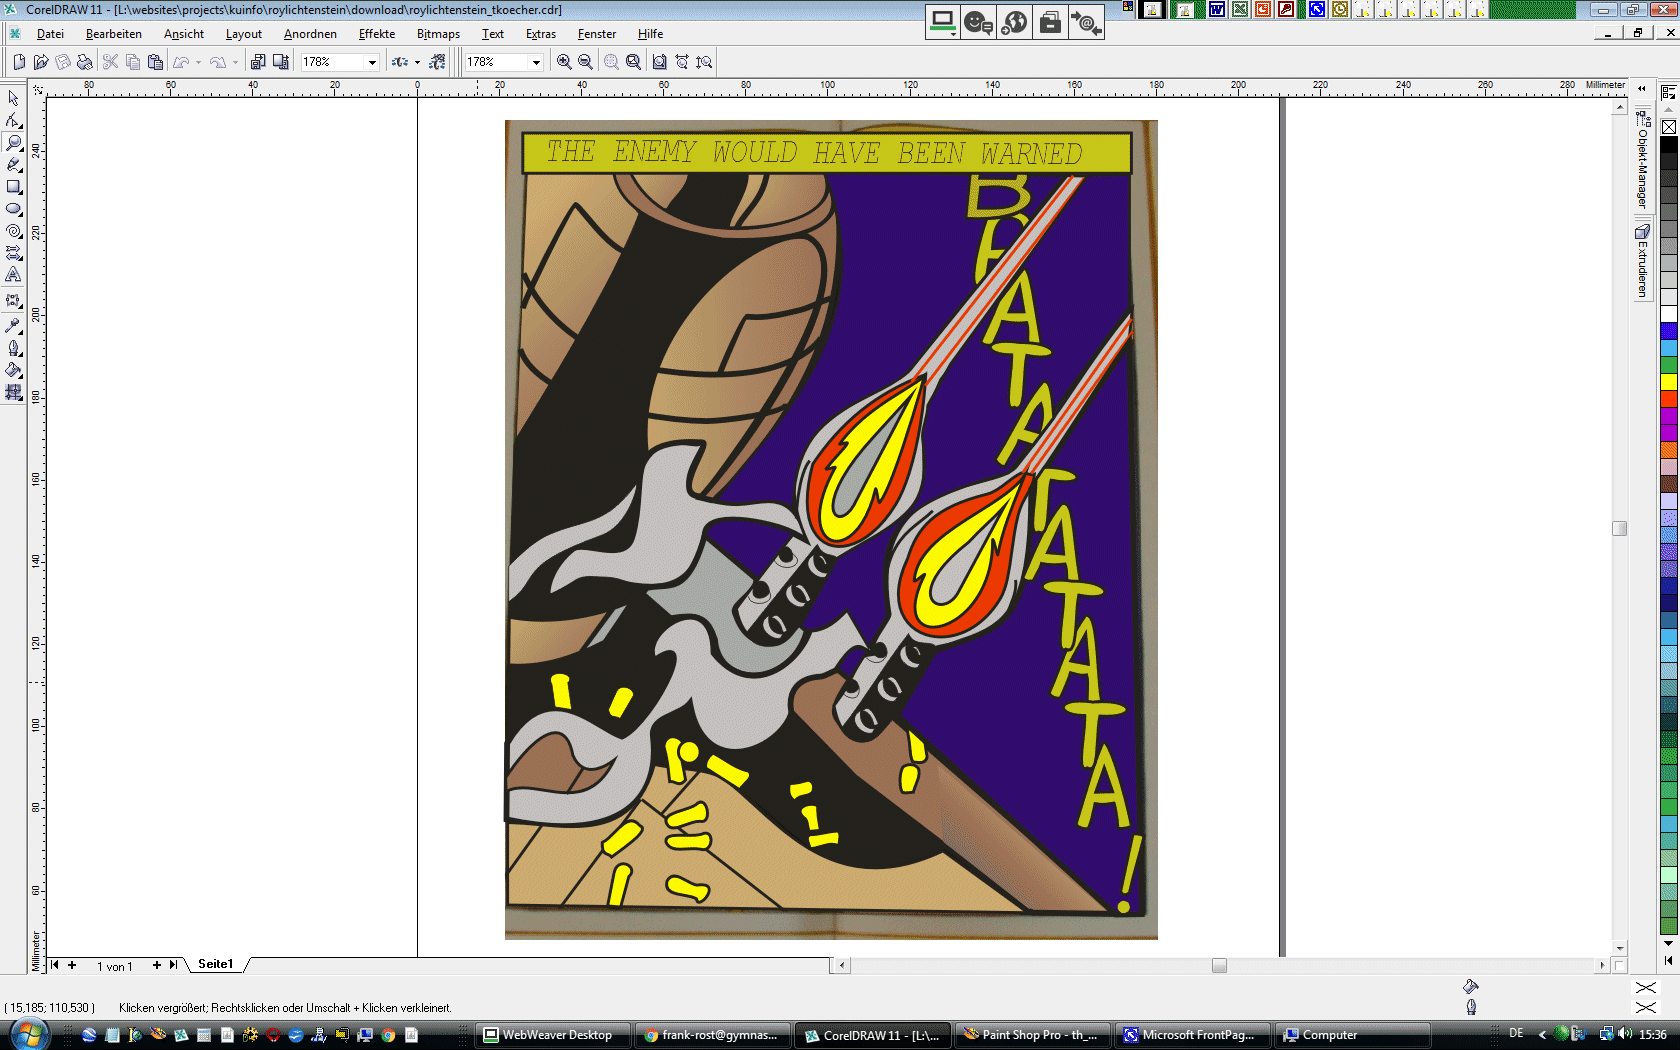Select the Interactive Mesh Fill tool
This screenshot has height=1050, width=1680.
(x=13, y=392)
